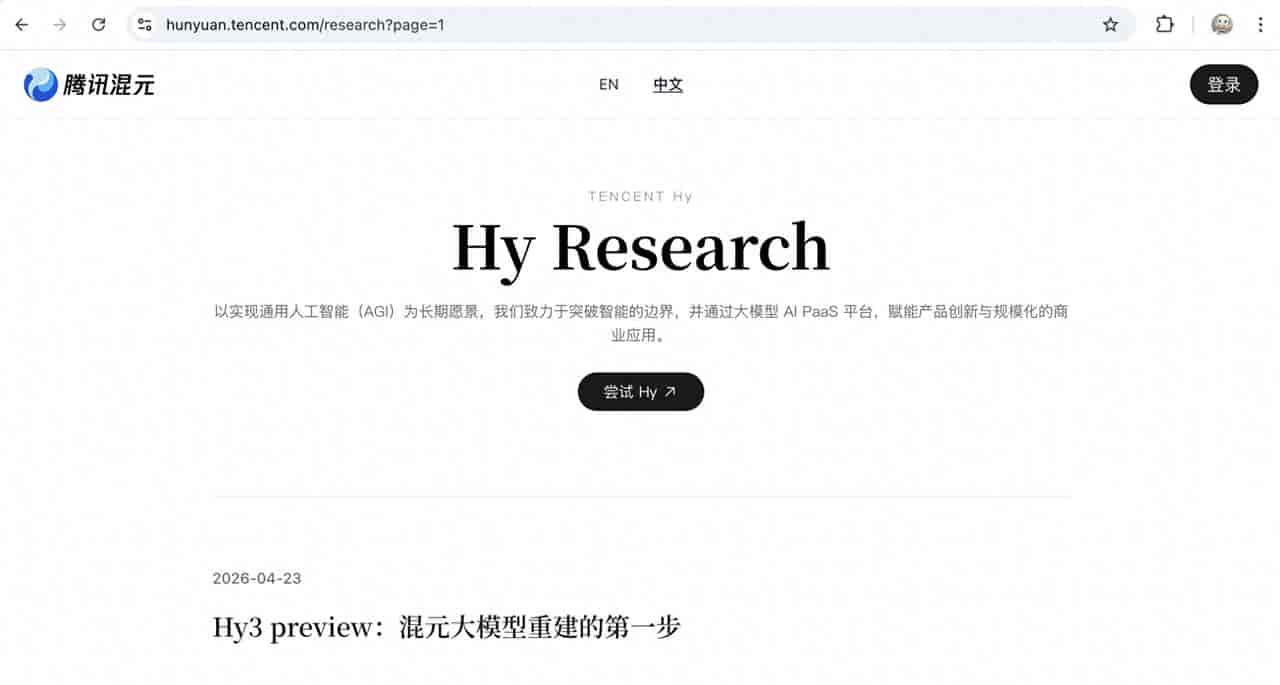
Task: Click the blue Tencent Hunyuan swirl logo
Action: tap(41, 85)
